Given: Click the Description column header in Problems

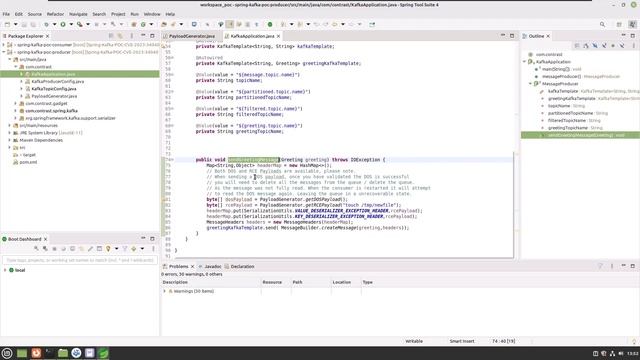Looking at the screenshot, I should point(211,282).
